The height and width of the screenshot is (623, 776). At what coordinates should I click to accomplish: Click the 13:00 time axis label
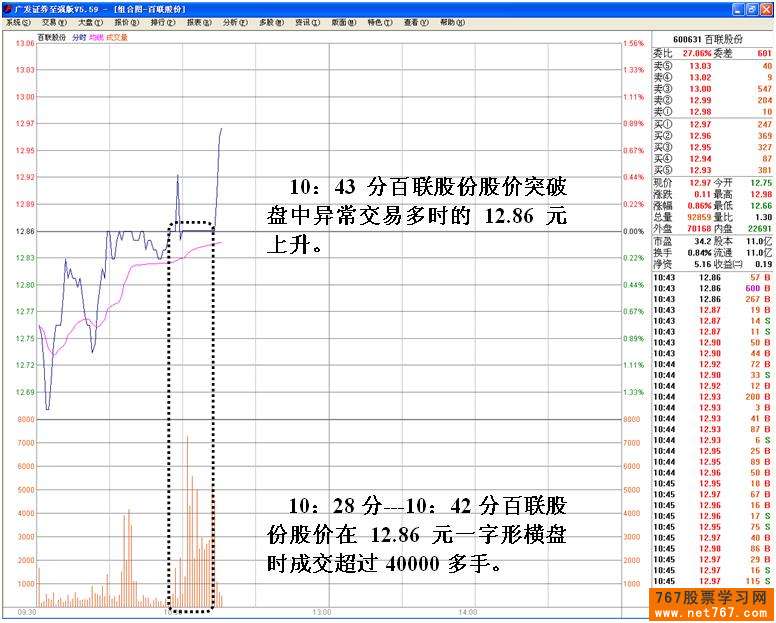[x=322, y=612]
